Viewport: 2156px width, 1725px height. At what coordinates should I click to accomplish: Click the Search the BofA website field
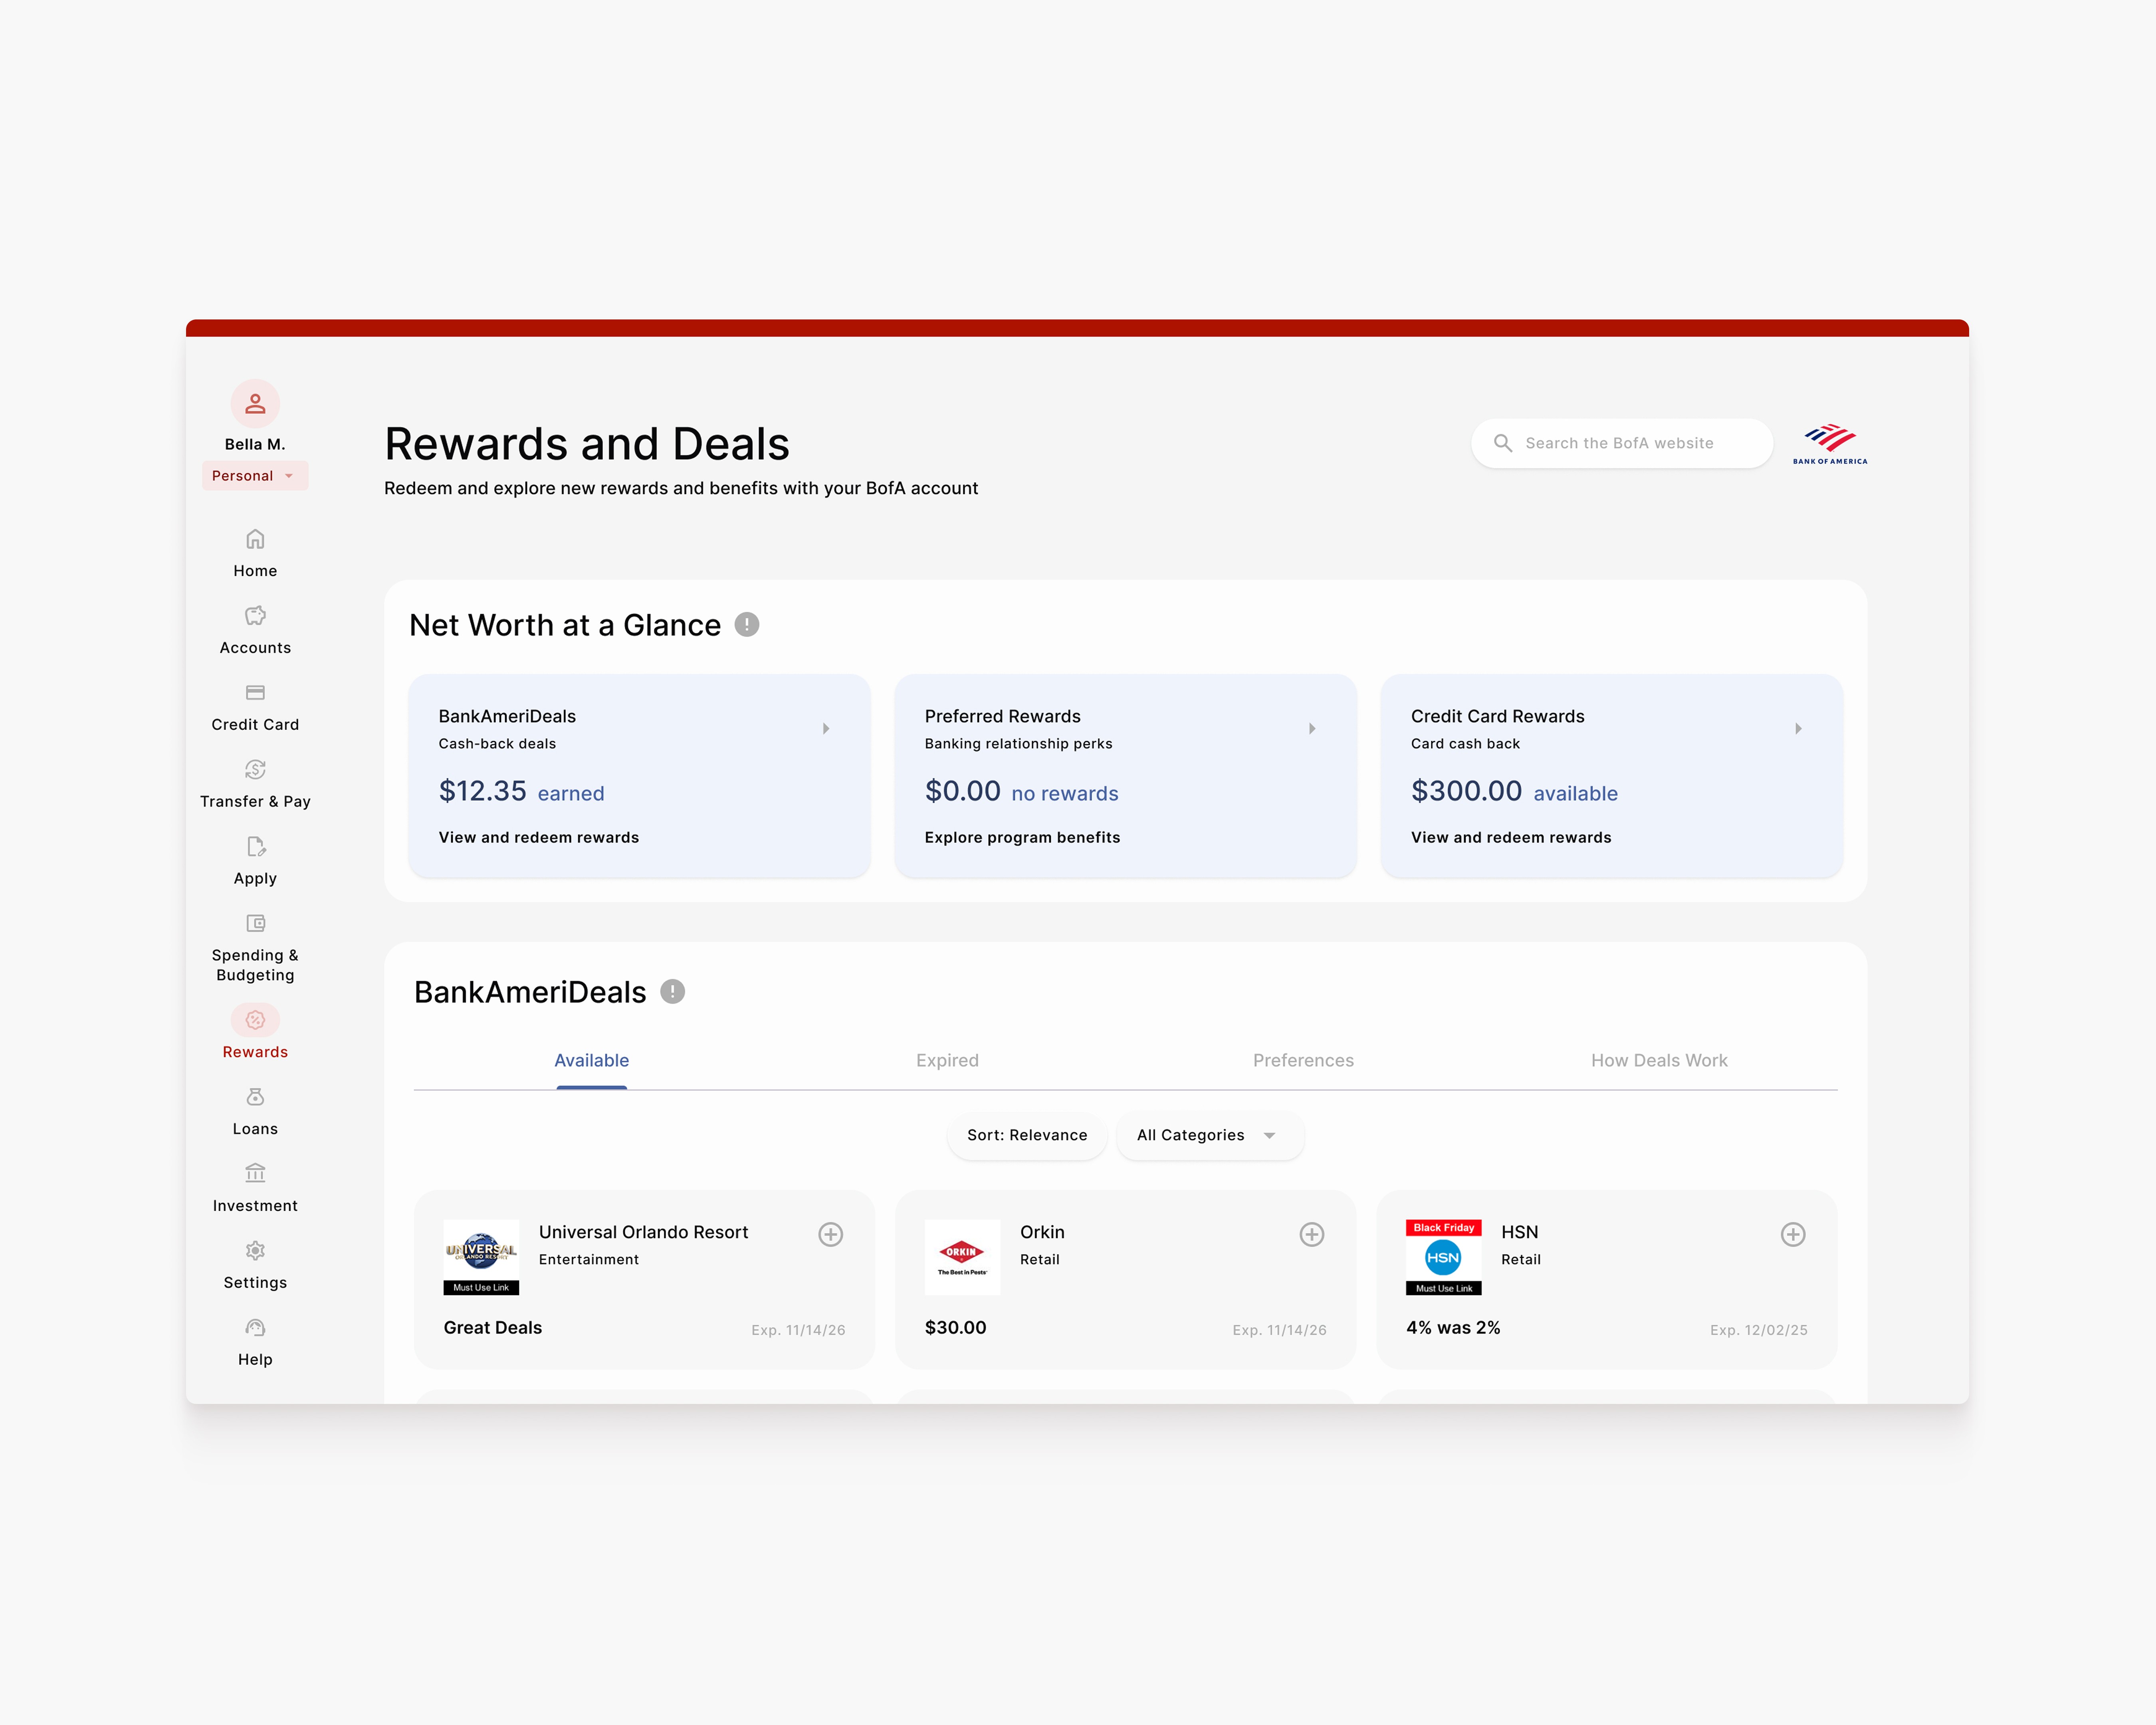click(x=1620, y=443)
